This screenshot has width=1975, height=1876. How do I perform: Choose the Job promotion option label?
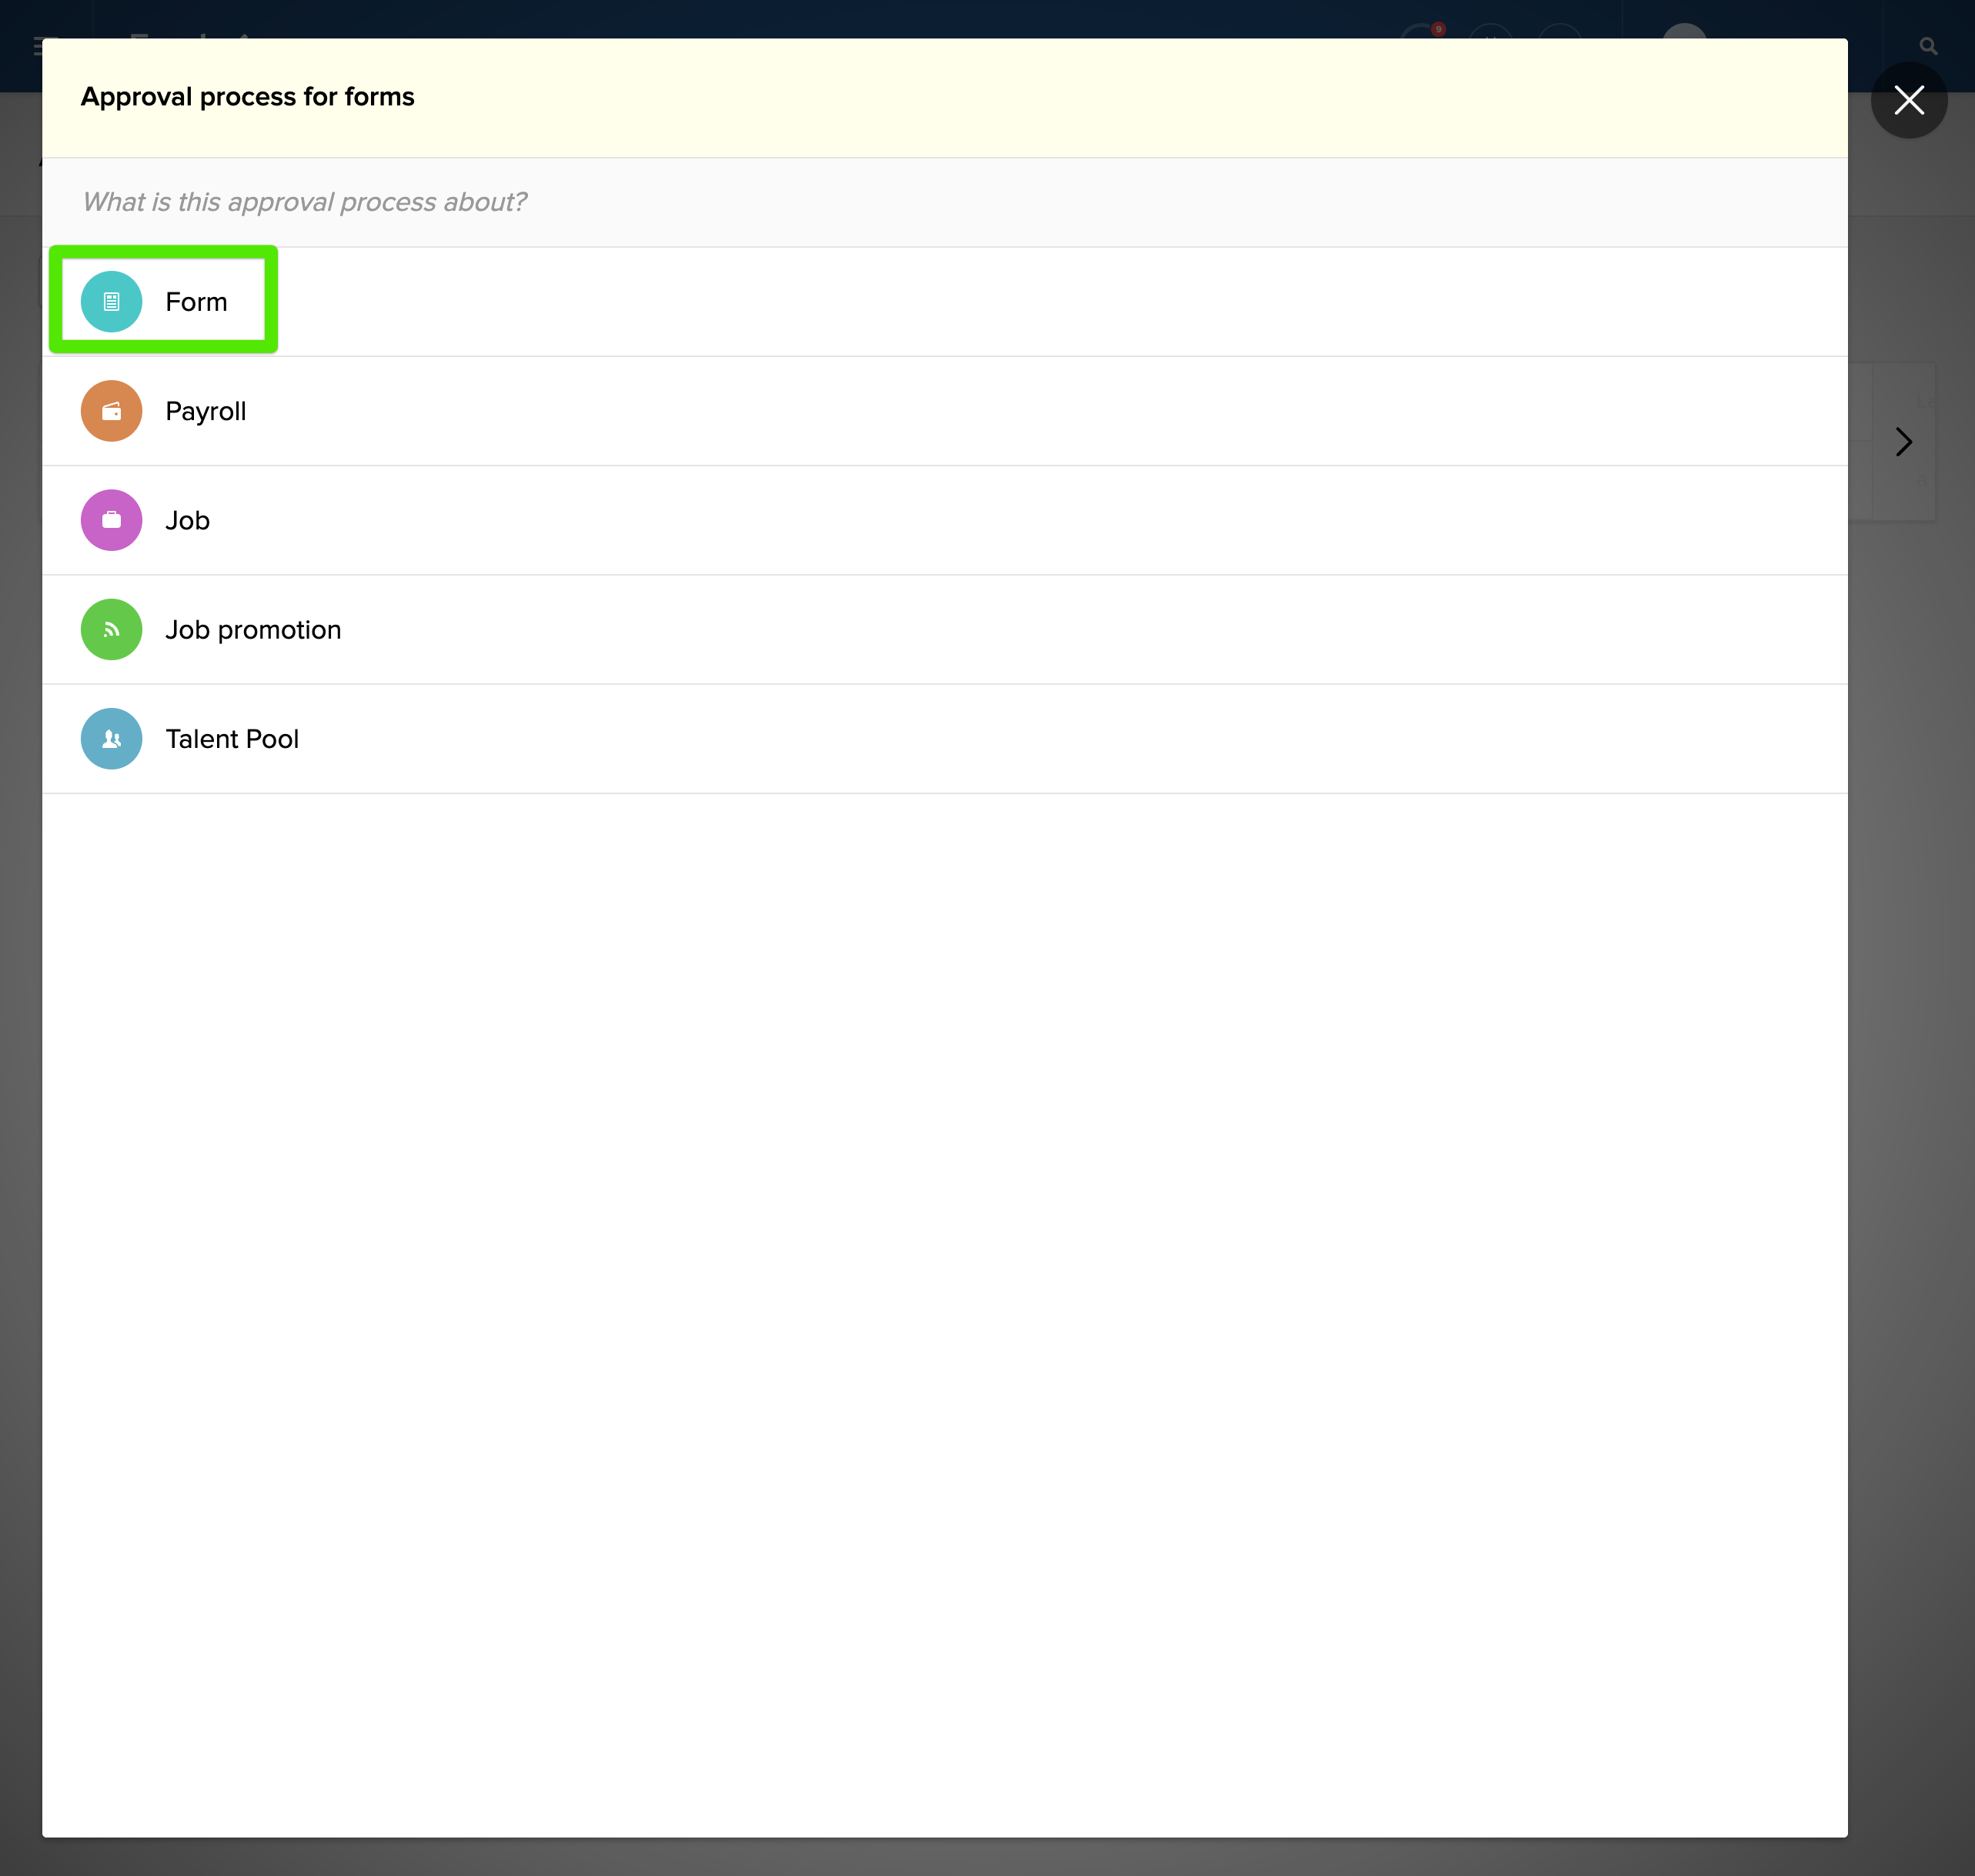click(x=253, y=630)
